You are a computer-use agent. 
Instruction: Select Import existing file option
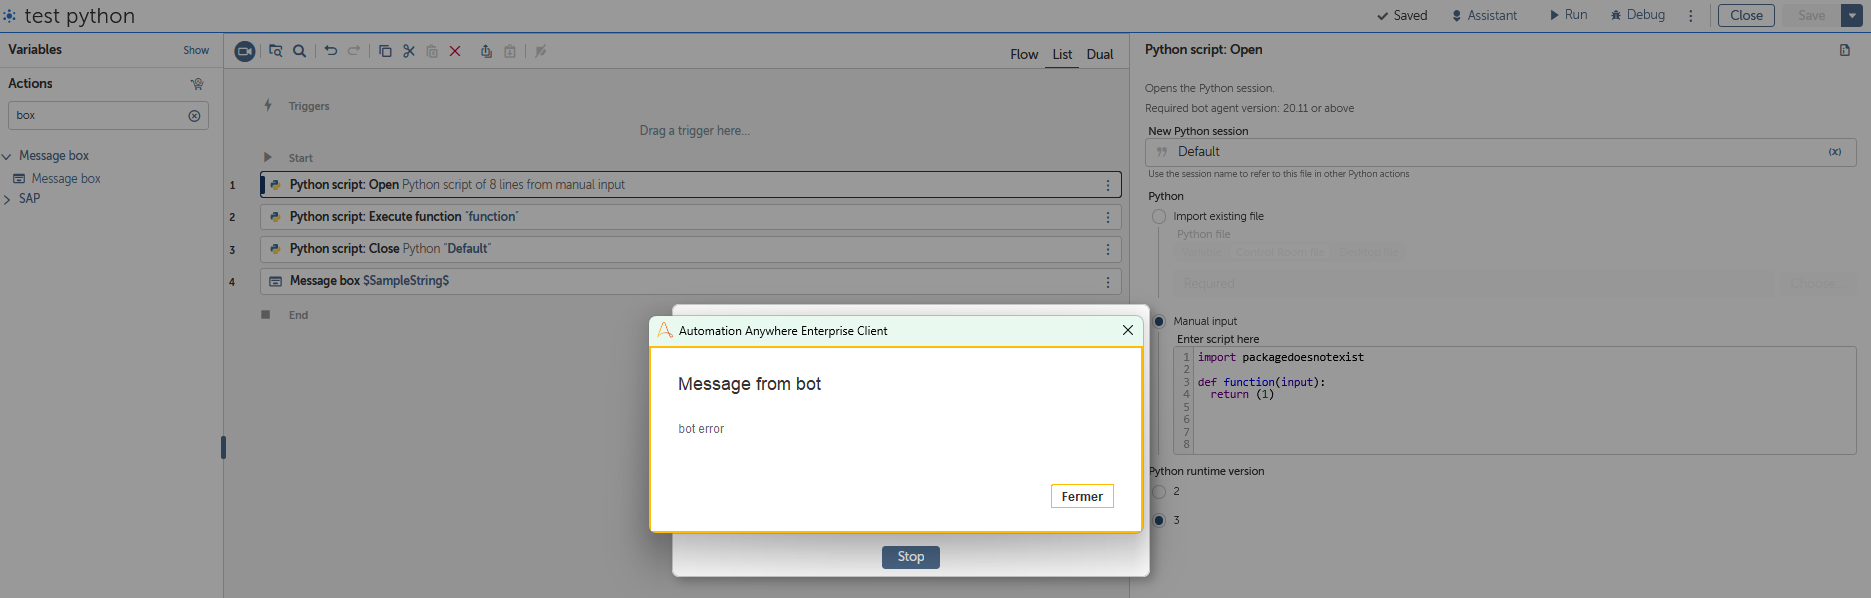point(1159,216)
